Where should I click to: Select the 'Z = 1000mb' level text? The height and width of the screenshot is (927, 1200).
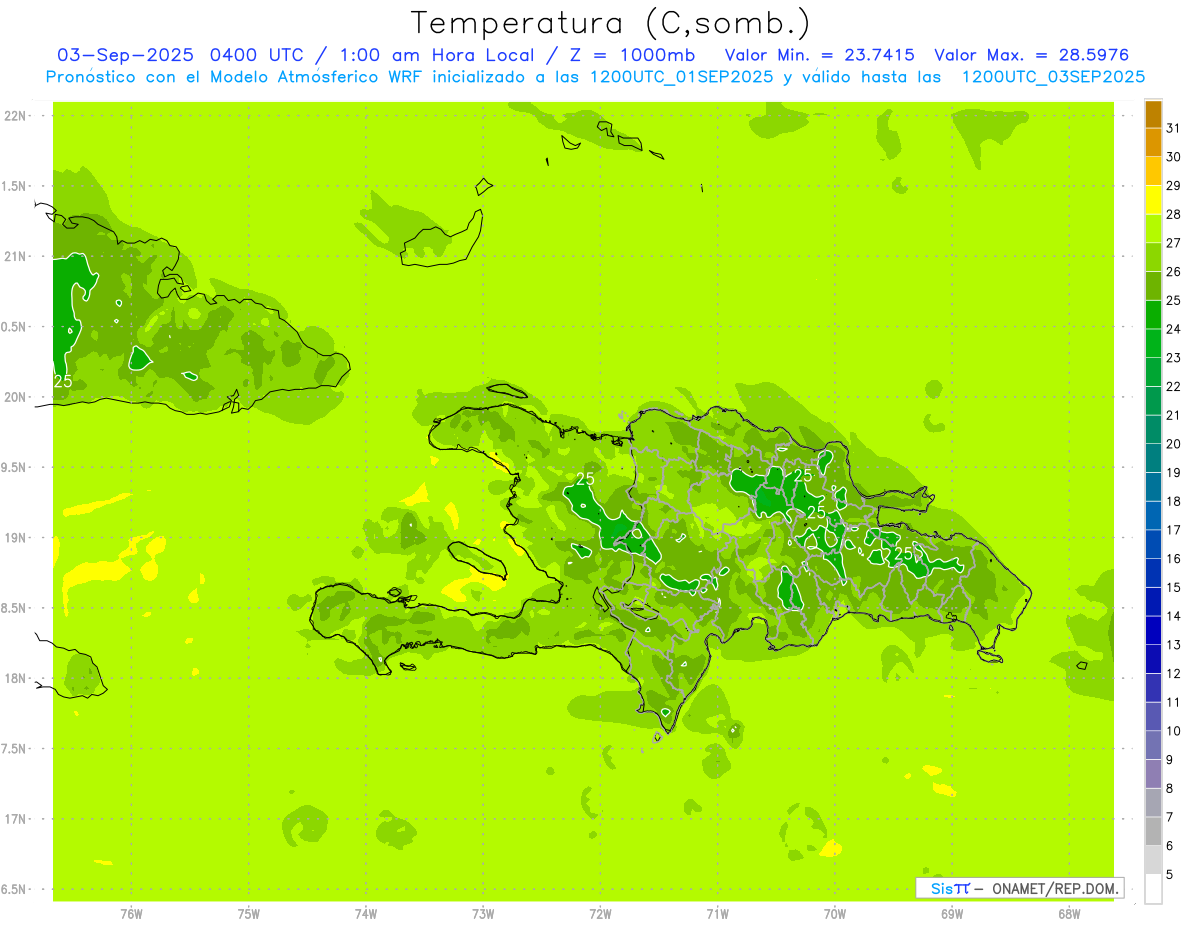pyautogui.click(x=632, y=56)
